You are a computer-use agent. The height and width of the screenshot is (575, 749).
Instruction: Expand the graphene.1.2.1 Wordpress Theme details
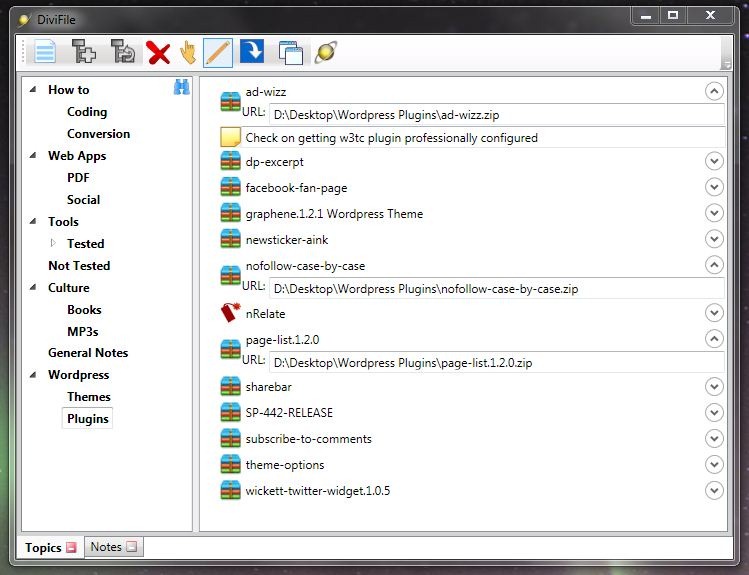(714, 213)
